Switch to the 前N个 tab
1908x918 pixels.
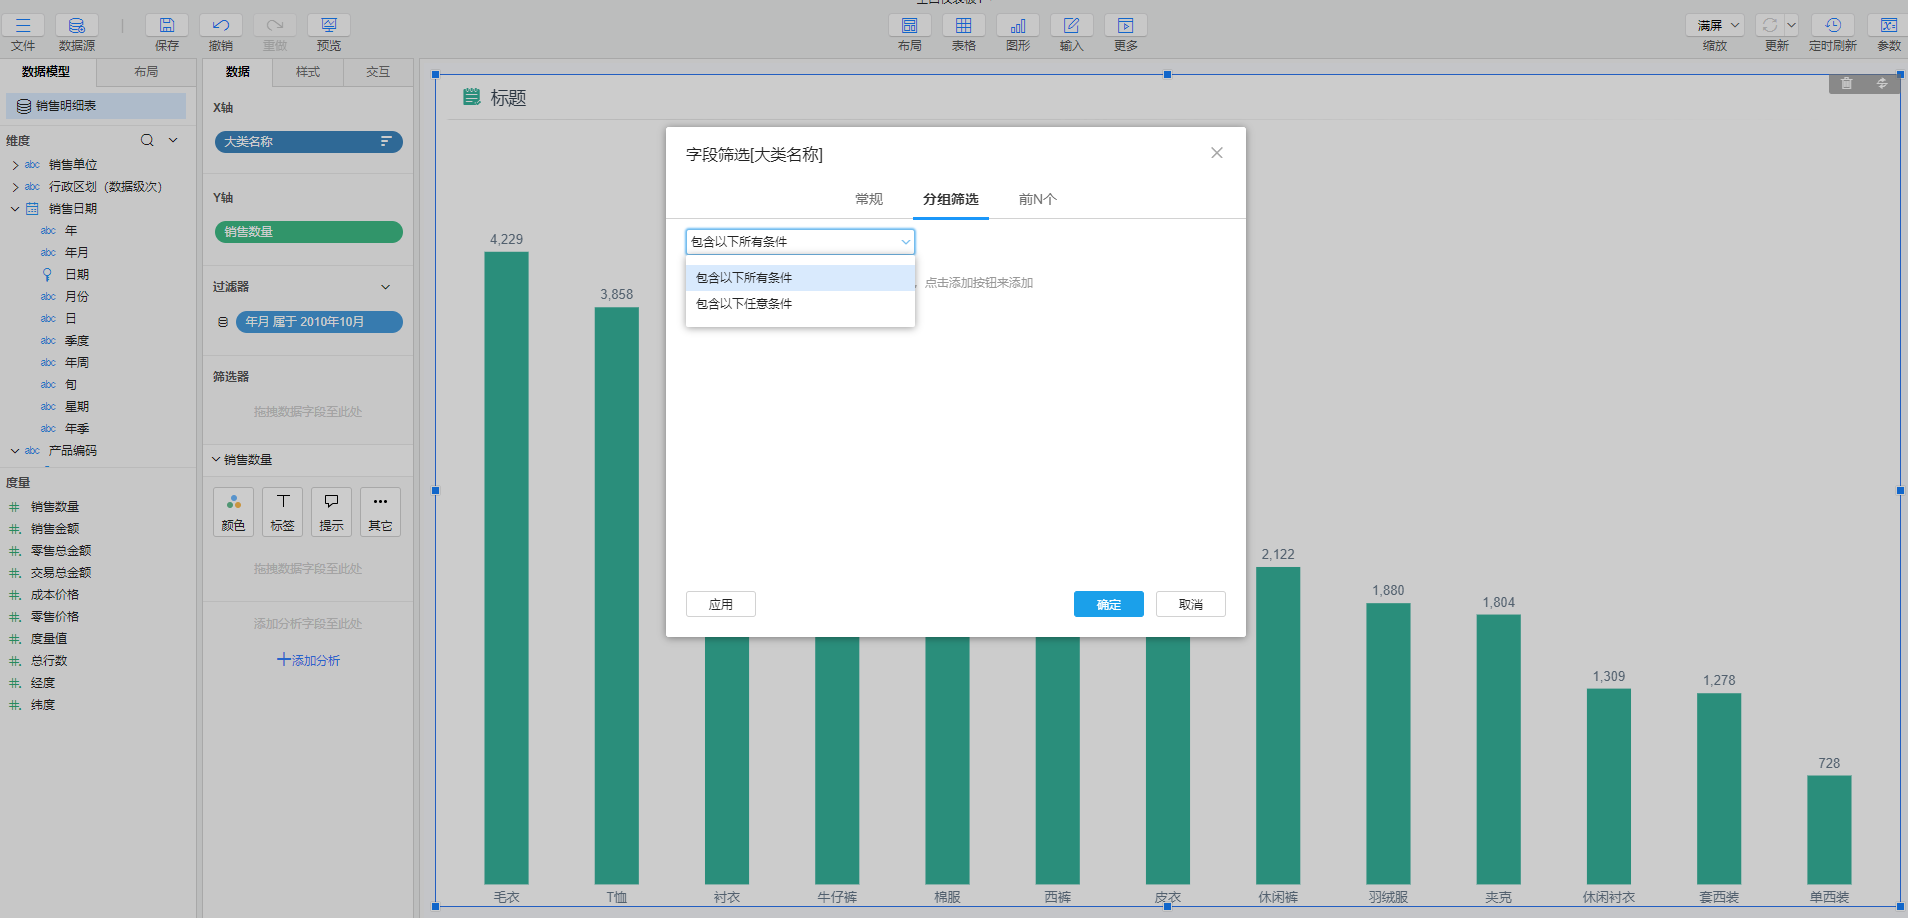coord(1037,200)
